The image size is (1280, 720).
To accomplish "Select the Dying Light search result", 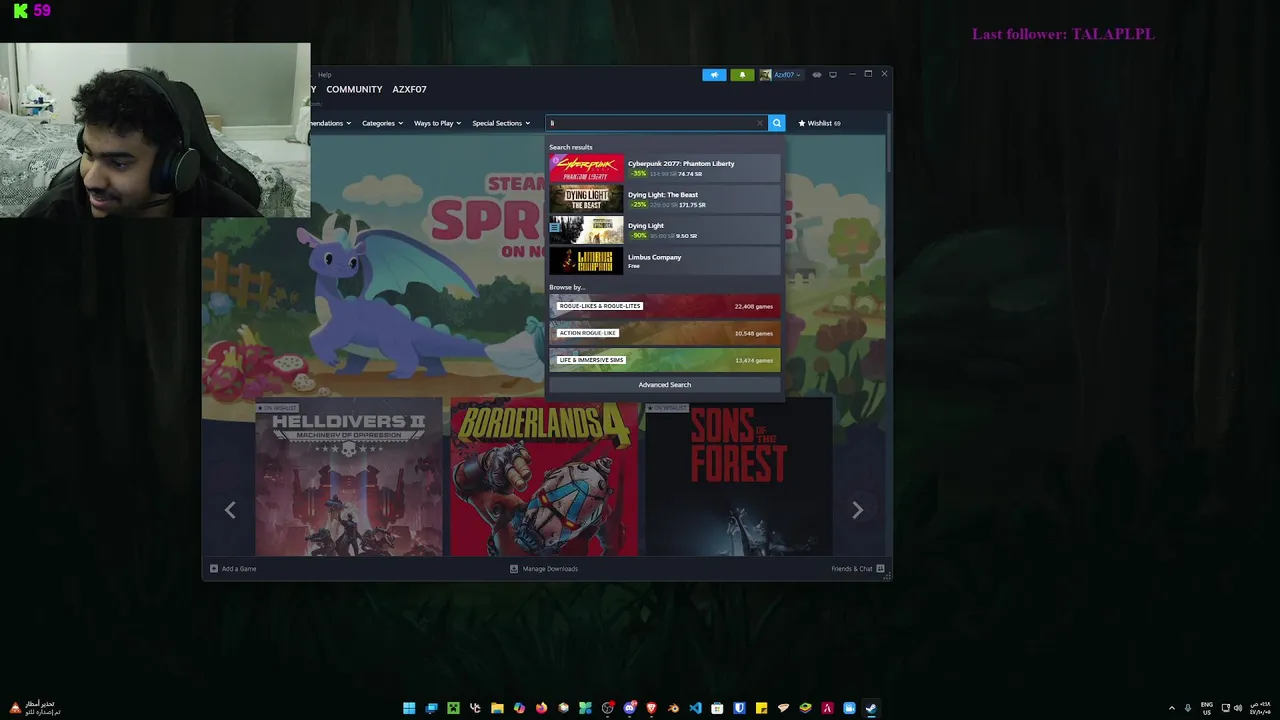I will 664,230.
